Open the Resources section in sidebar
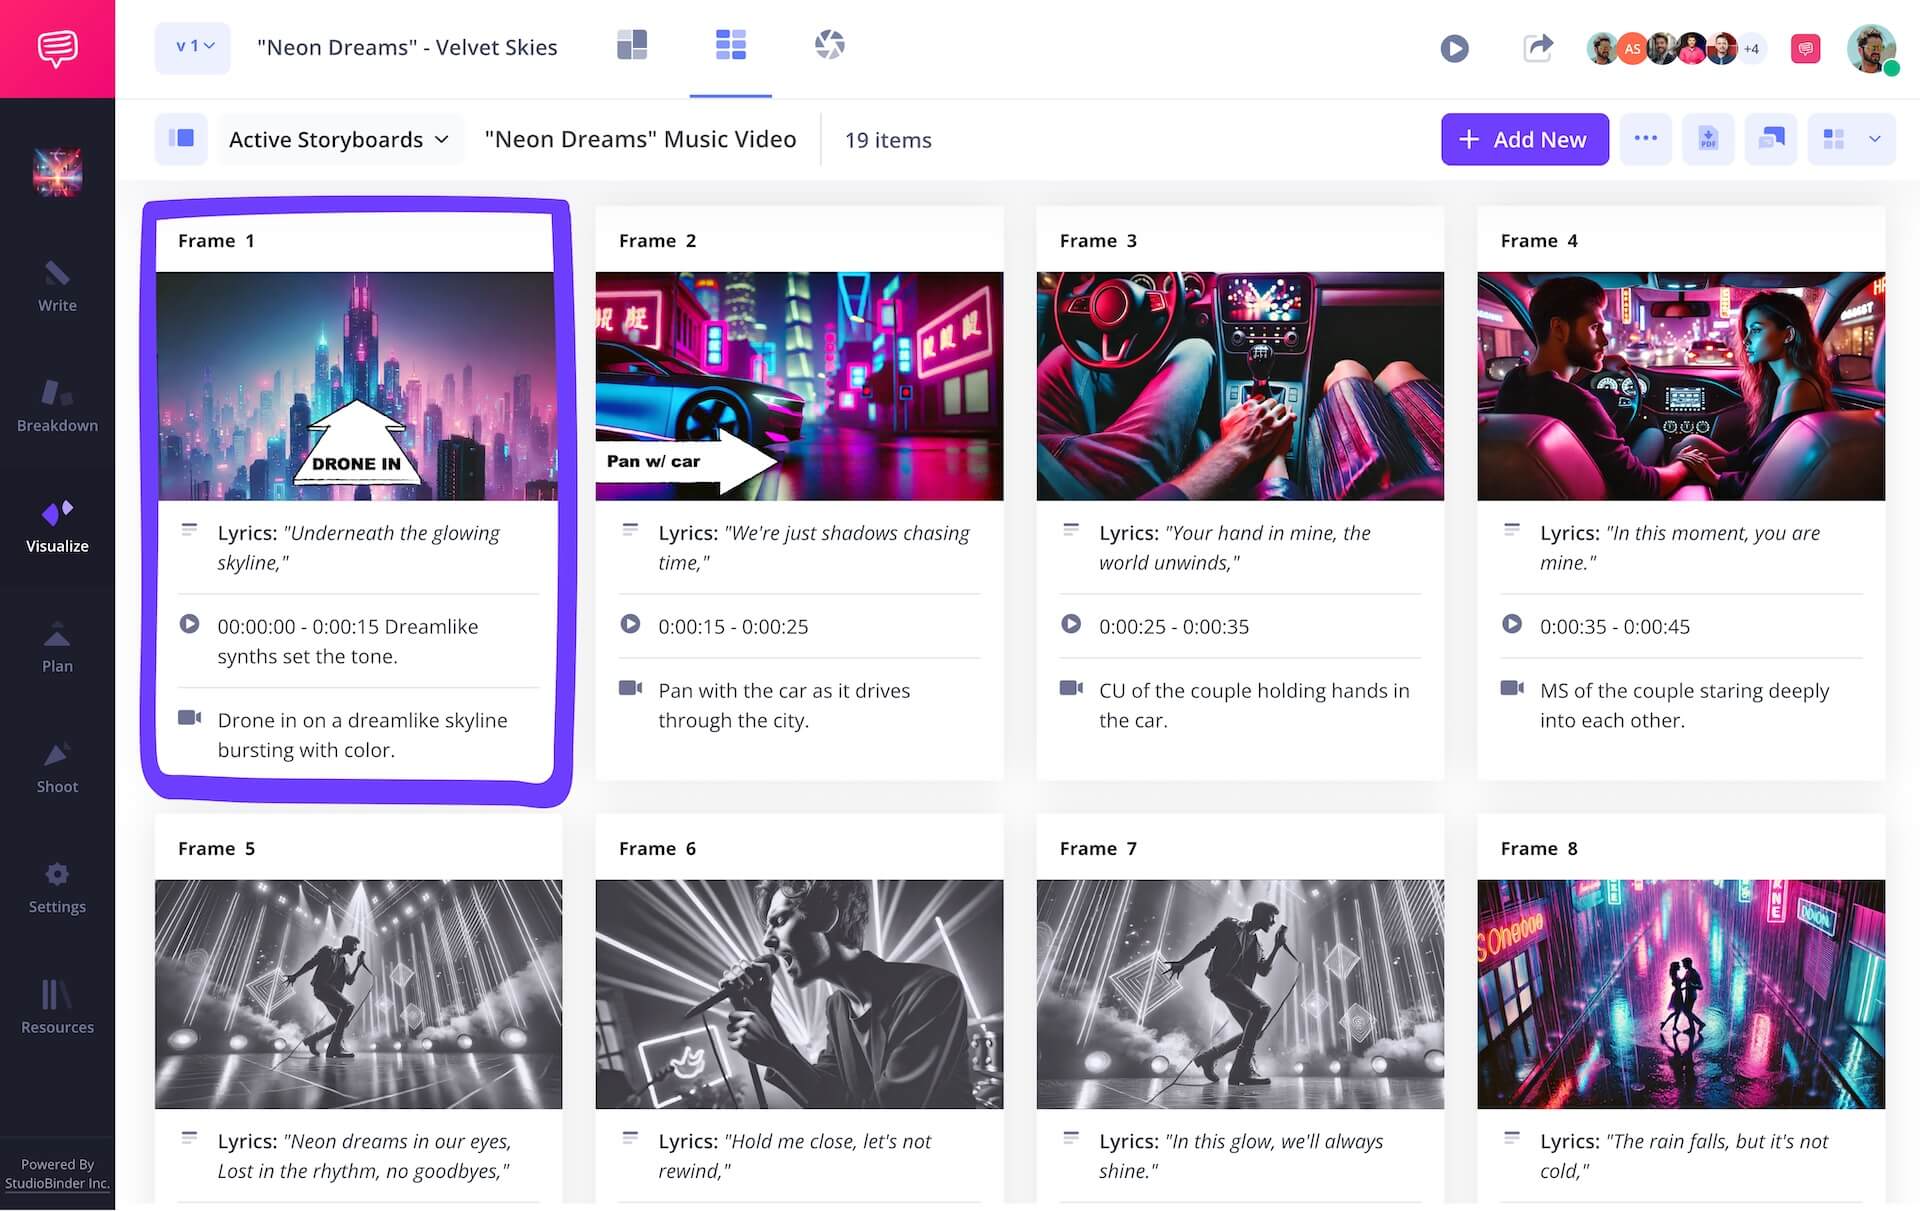This screenshot has width=1920, height=1211. [x=57, y=1008]
